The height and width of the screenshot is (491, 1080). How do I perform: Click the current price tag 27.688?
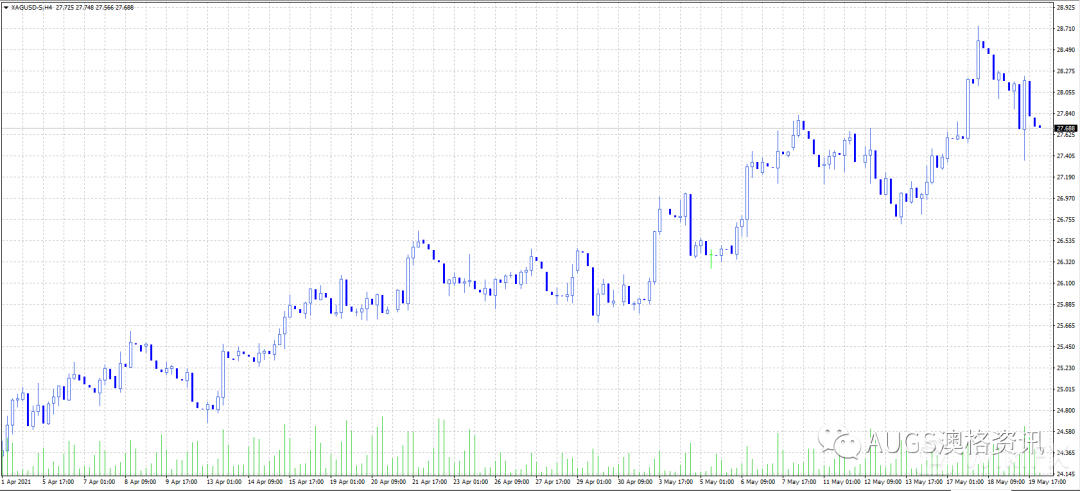(x=1064, y=128)
